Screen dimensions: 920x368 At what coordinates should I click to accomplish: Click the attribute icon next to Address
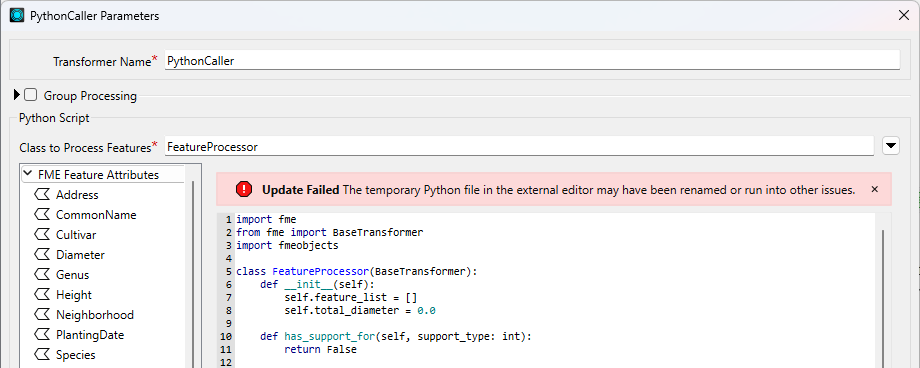point(42,195)
